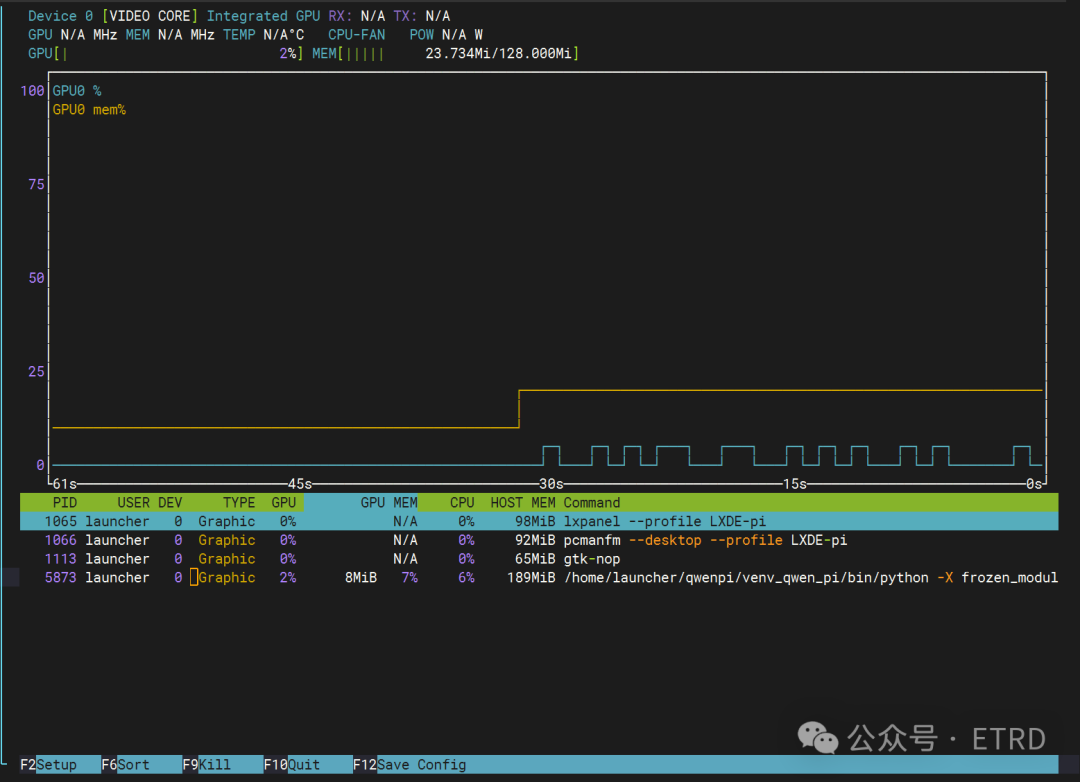Click the '61s' time axis marker
Image resolution: width=1080 pixels, height=782 pixels.
tap(65, 484)
